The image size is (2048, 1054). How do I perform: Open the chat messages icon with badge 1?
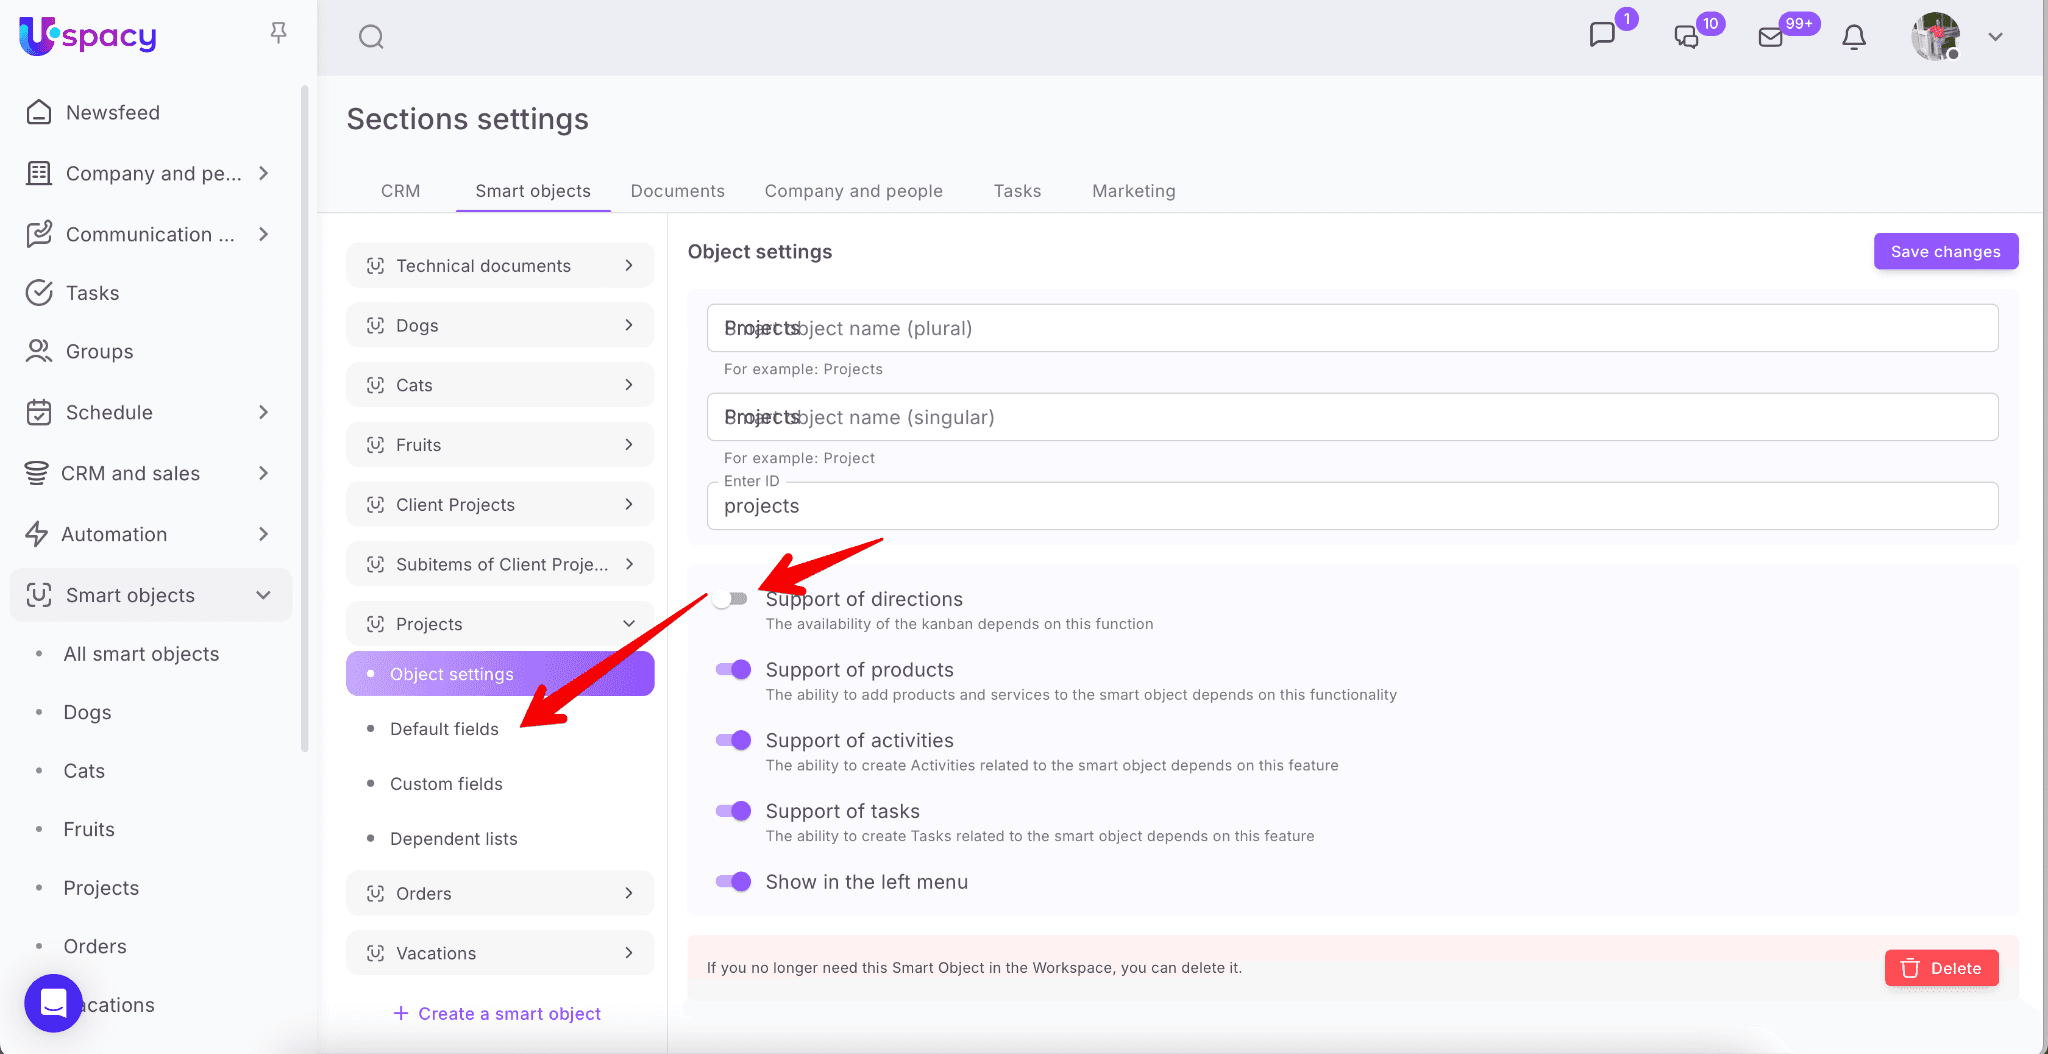coord(1602,35)
